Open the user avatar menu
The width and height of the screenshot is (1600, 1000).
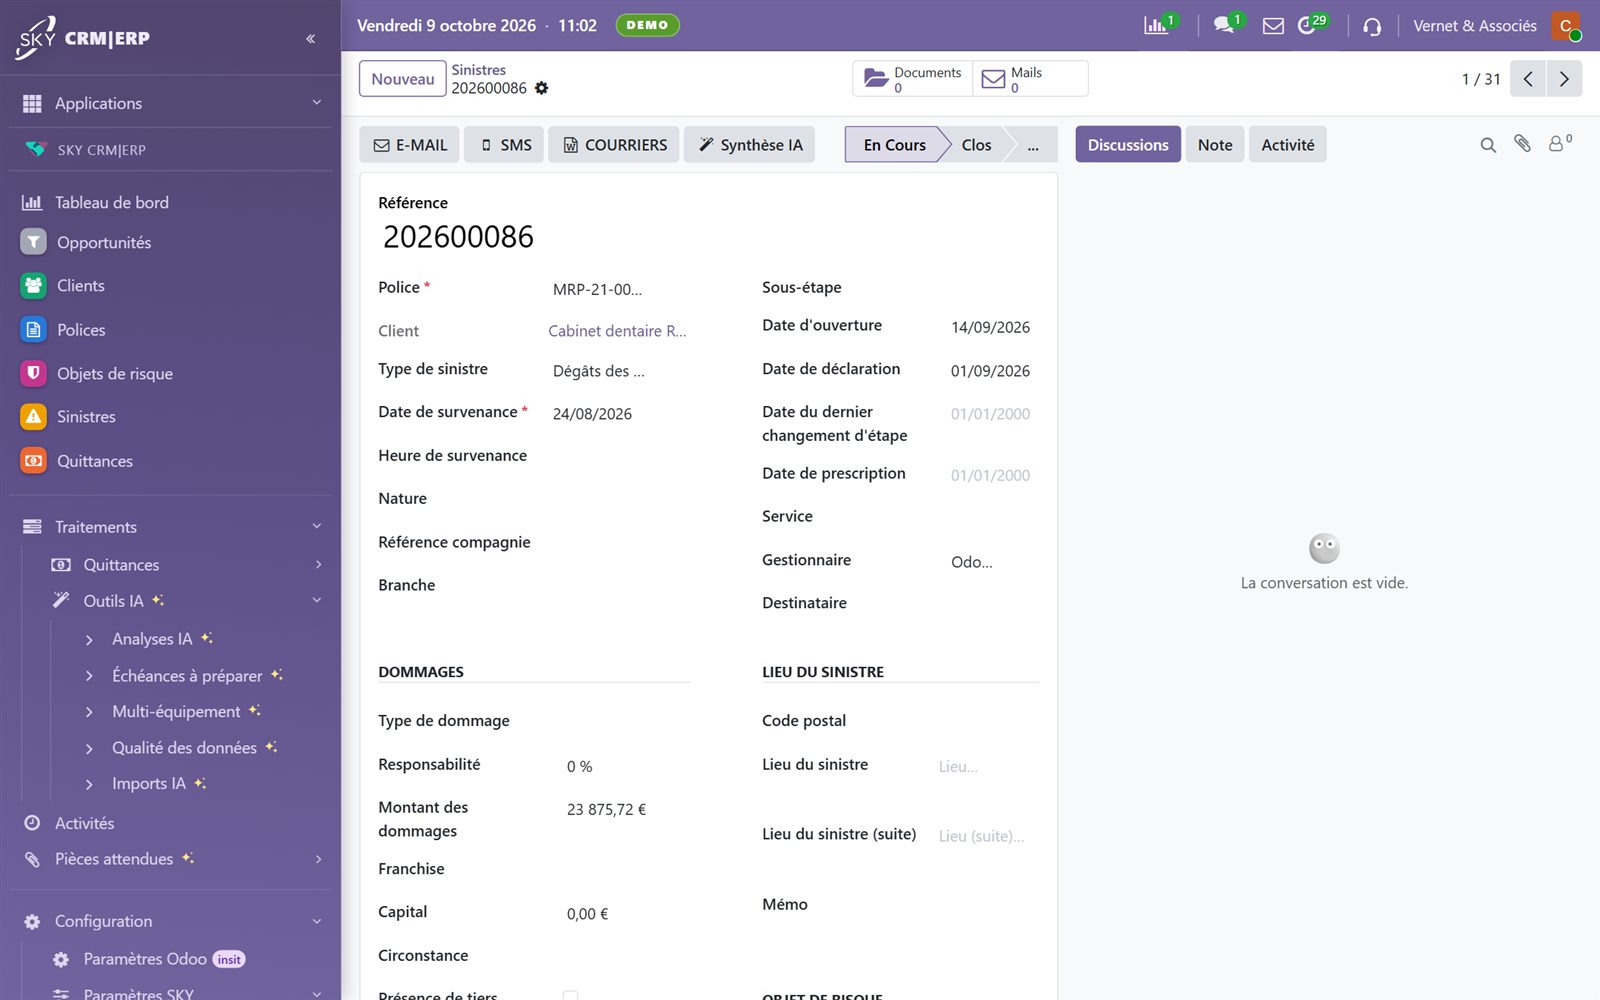point(1566,26)
